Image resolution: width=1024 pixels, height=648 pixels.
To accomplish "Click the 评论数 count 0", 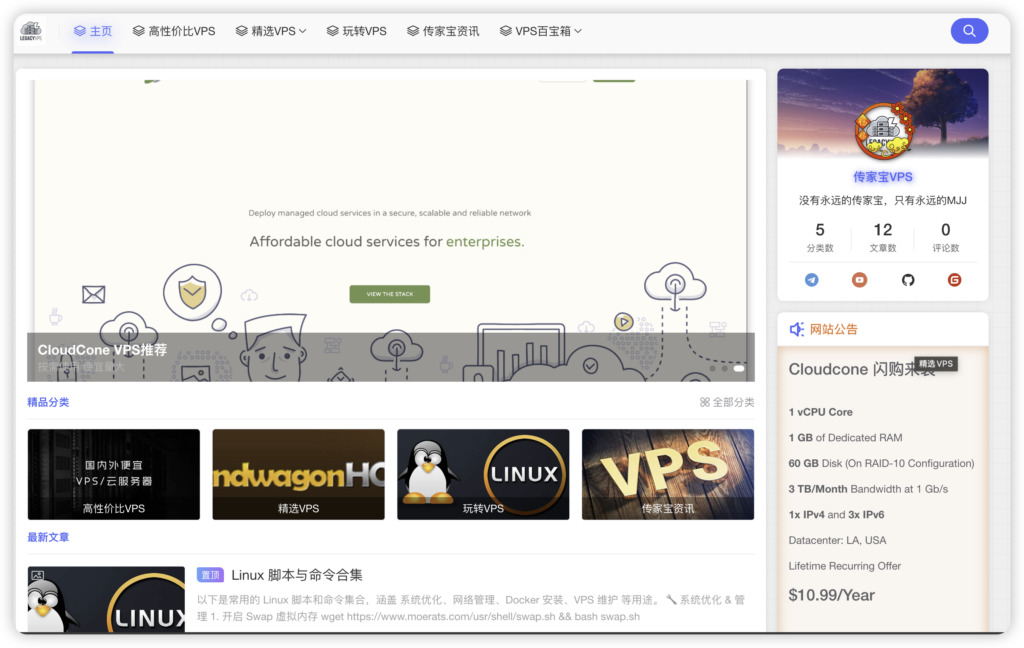I will [946, 230].
